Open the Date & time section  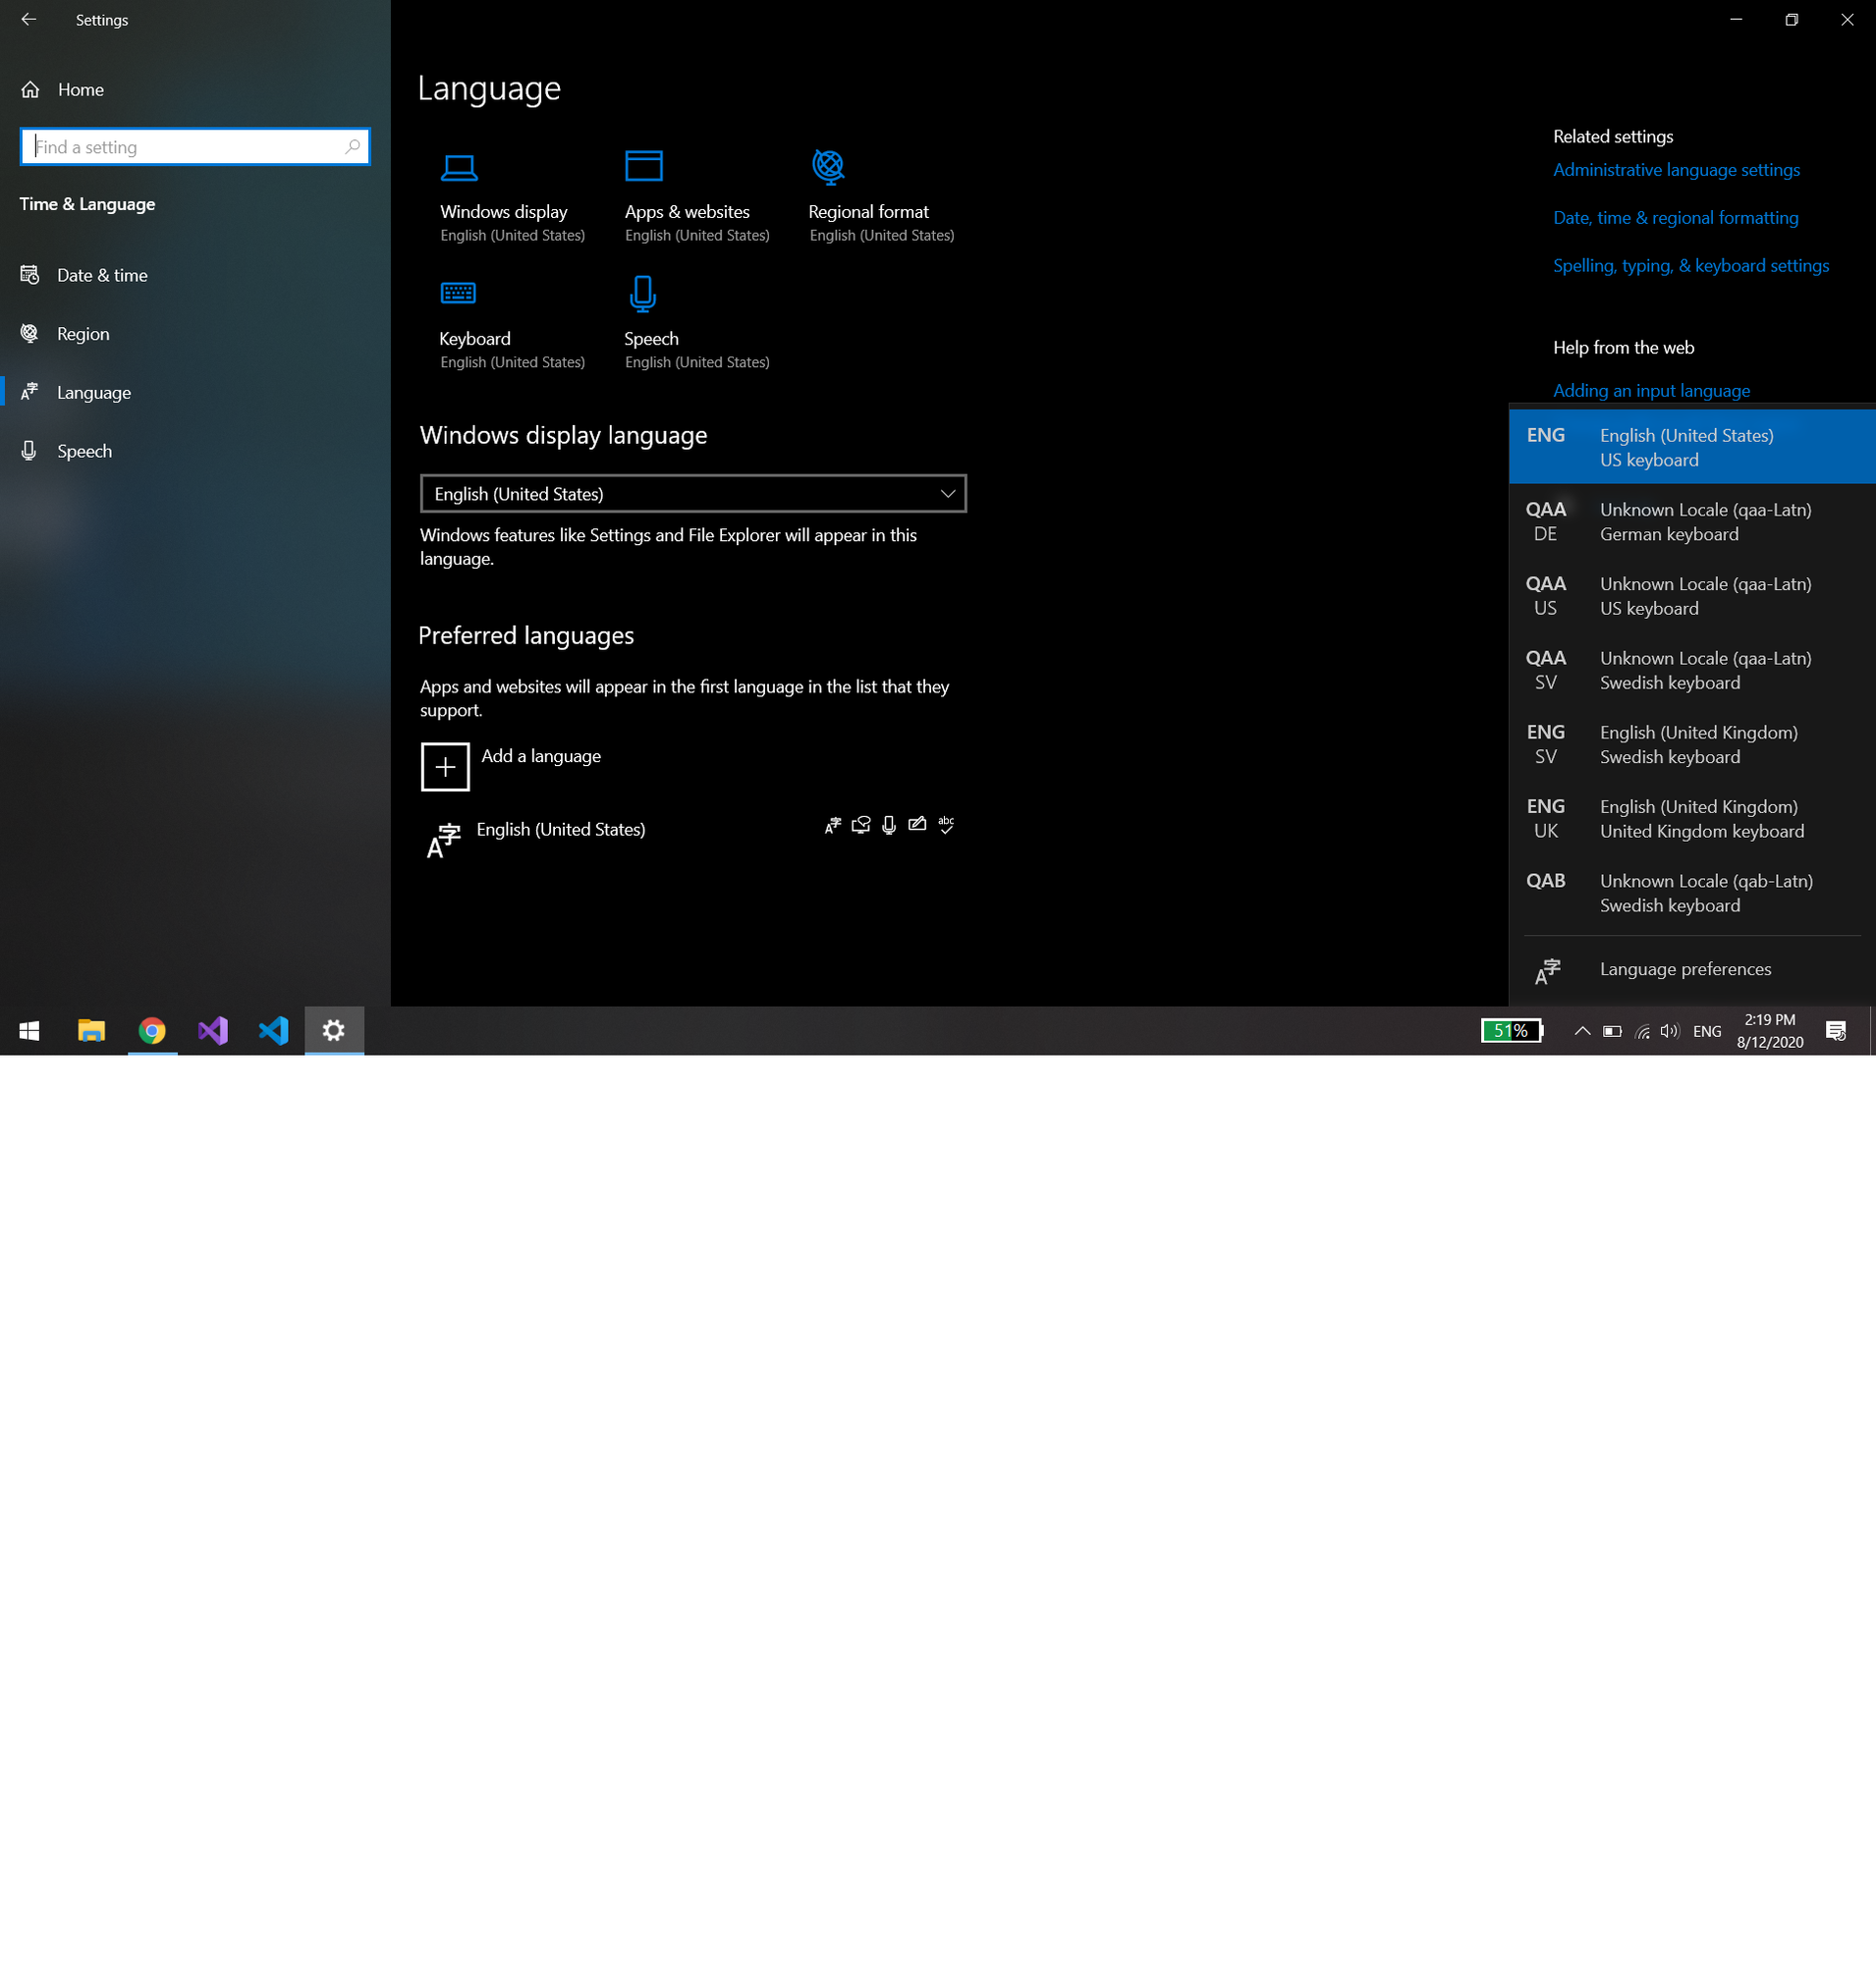(x=102, y=275)
